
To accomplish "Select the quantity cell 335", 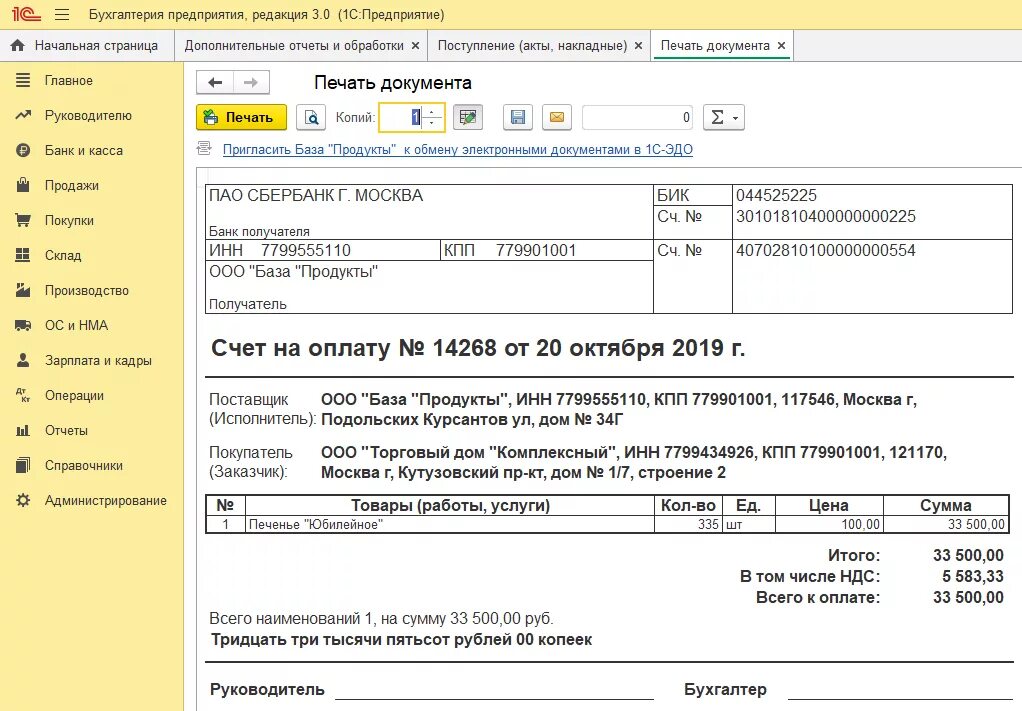I will 688,525.
